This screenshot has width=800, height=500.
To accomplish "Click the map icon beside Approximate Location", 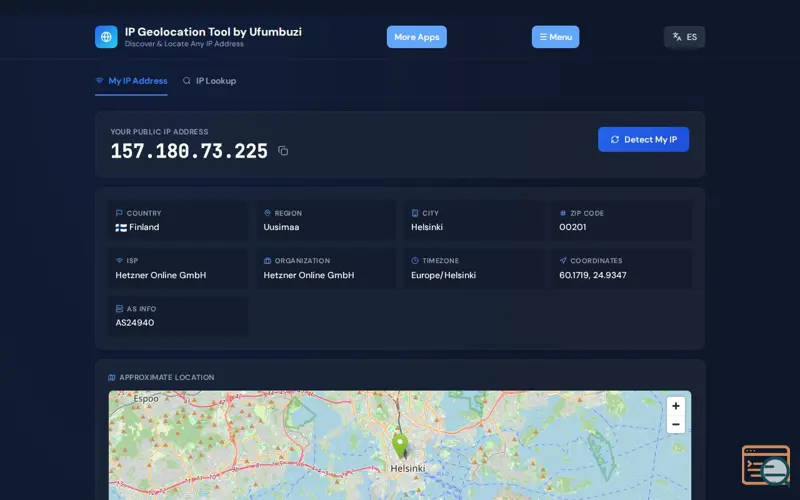I will tap(112, 377).
